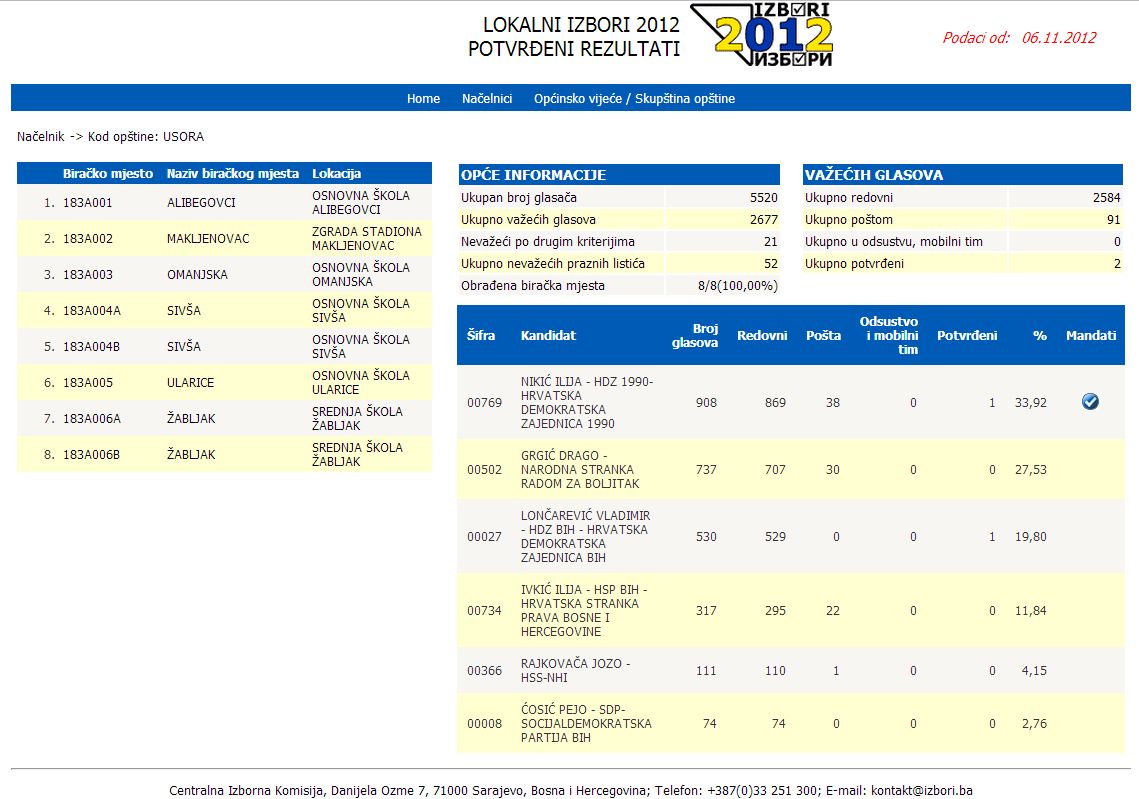1139x799 pixels.
Task: Select polling station code 183A003
Action: coord(87,275)
